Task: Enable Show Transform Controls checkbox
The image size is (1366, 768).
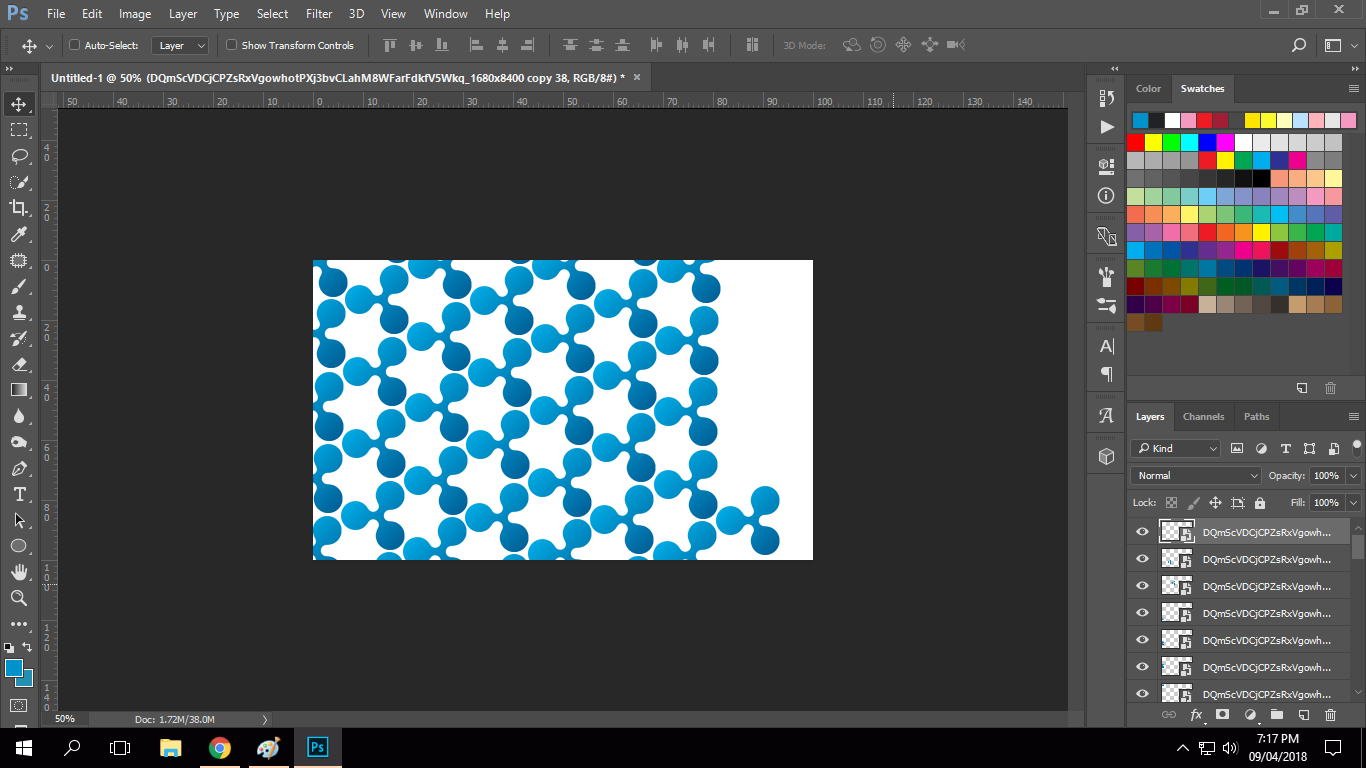Action: [231, 45]
